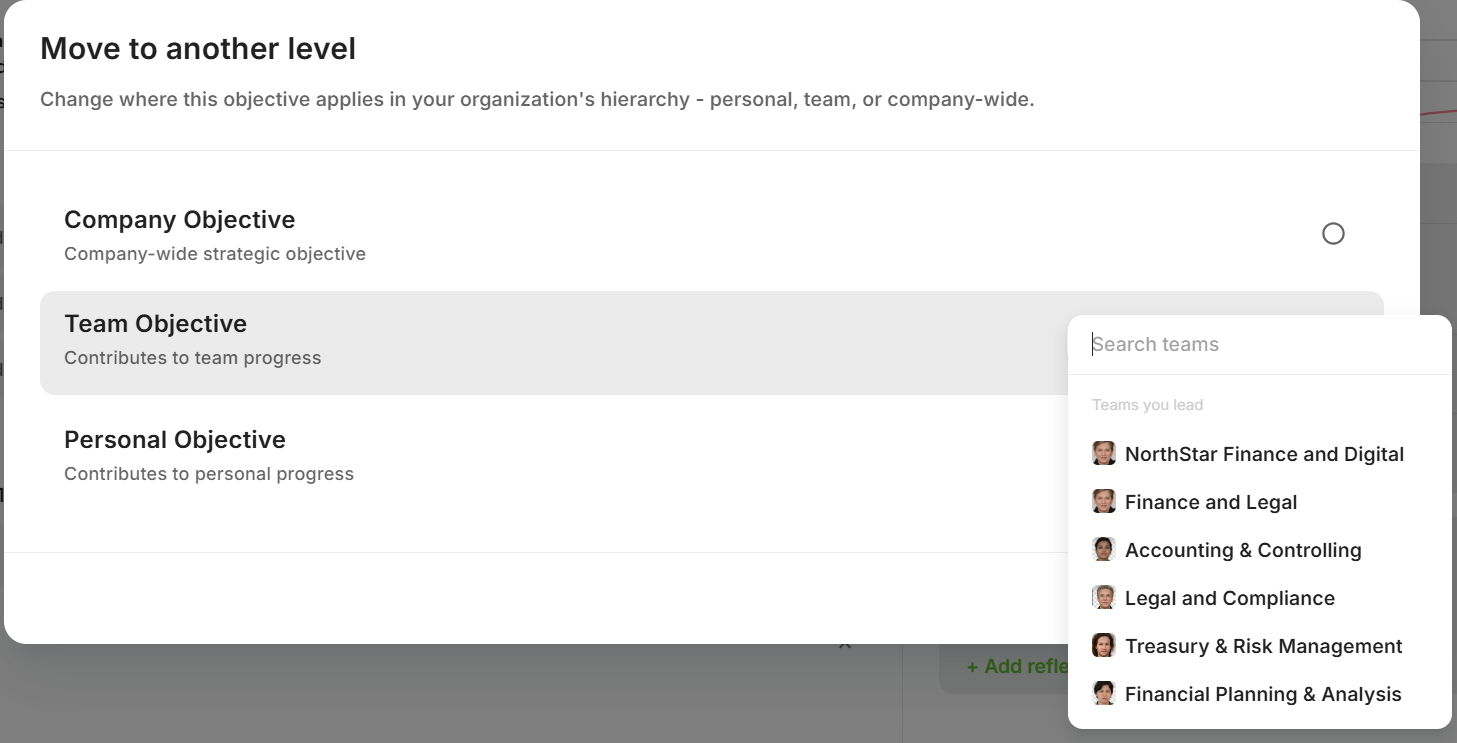Choose Accounting & Controlling team name
1457x743 pixels.
click(x=1243, y=550)
